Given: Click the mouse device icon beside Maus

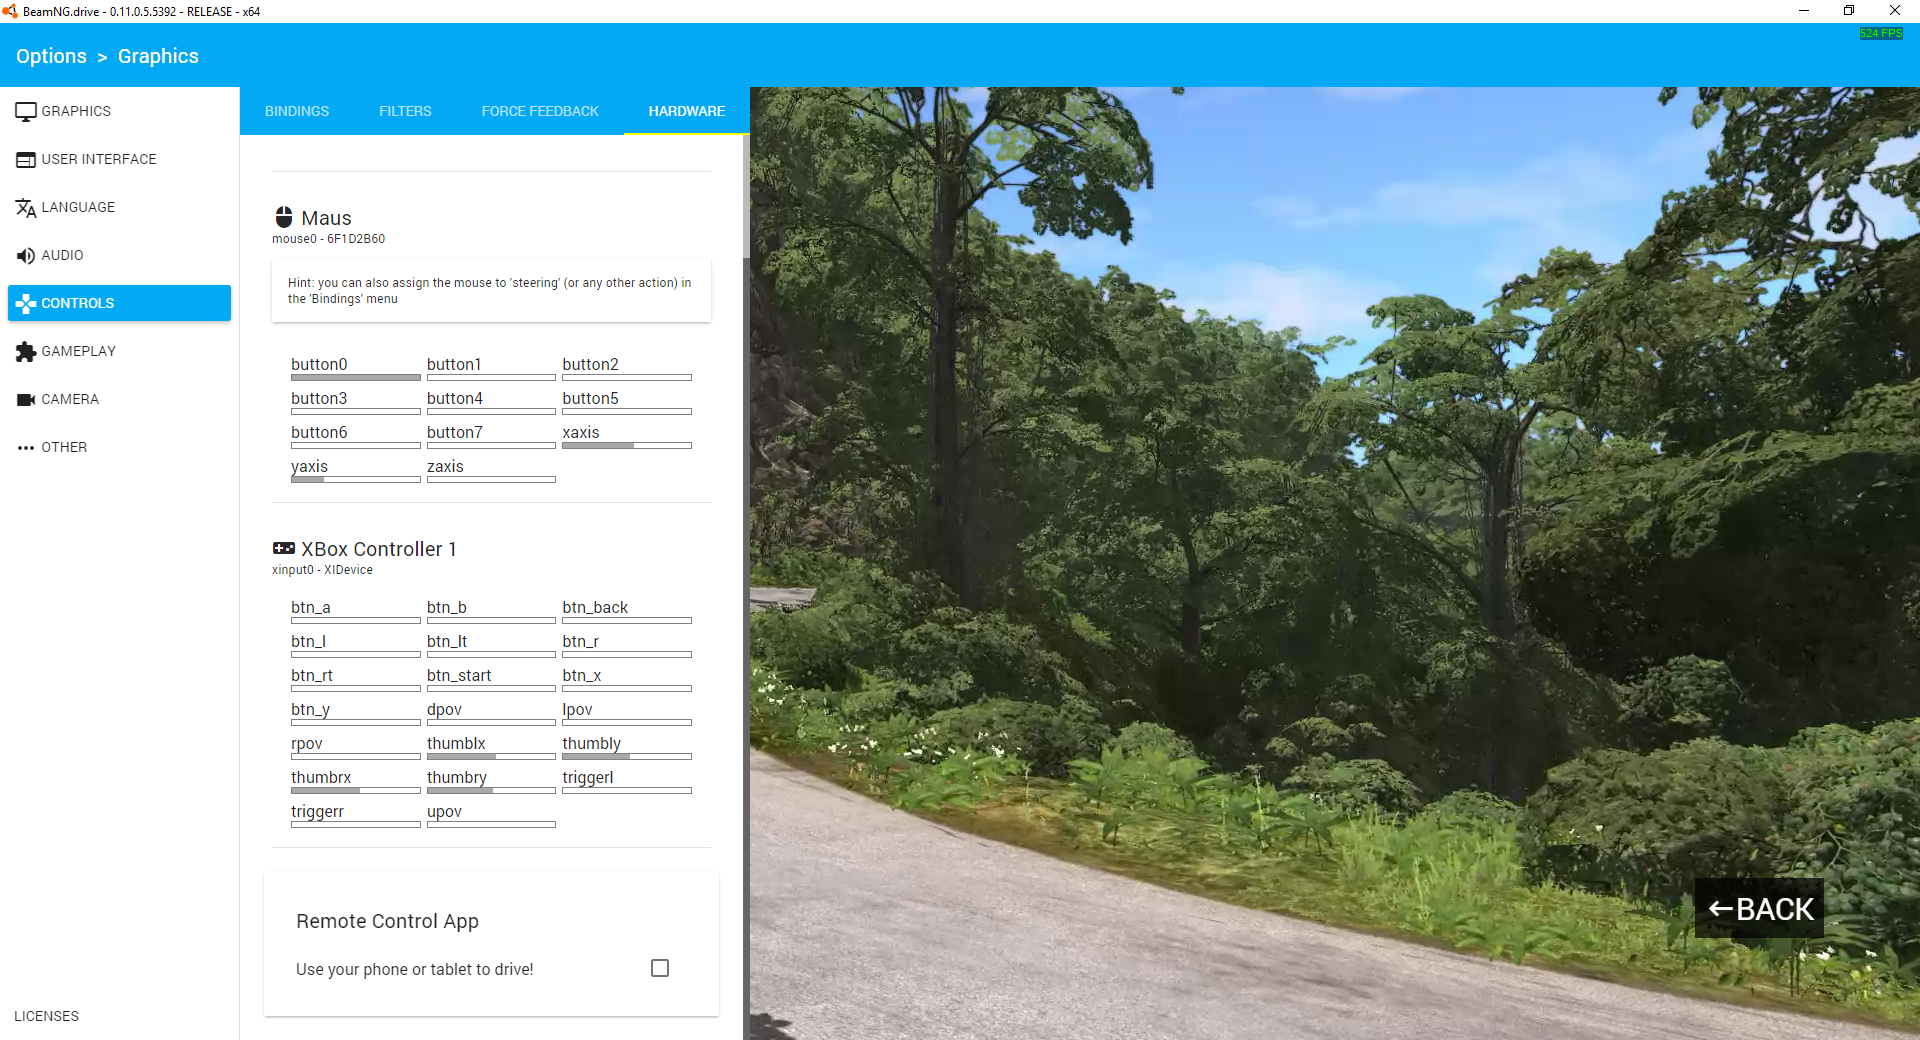Looking at the screenshot, I should click(284, 217).
